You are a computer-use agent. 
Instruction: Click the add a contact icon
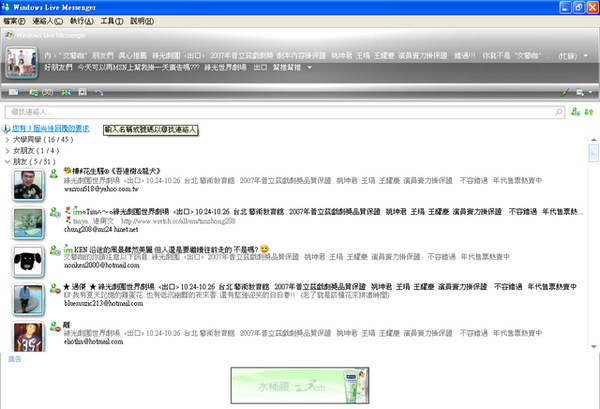point(576,112)
